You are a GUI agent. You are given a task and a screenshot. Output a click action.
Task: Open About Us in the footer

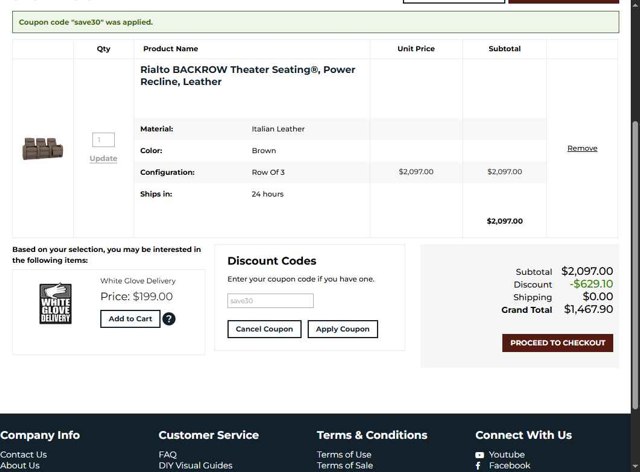coord(20,465)
